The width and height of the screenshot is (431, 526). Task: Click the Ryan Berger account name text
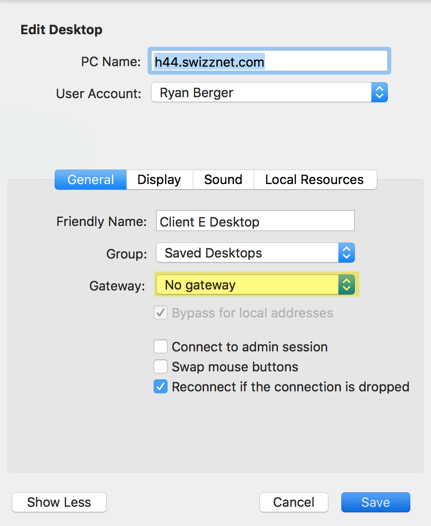point(196,93)
